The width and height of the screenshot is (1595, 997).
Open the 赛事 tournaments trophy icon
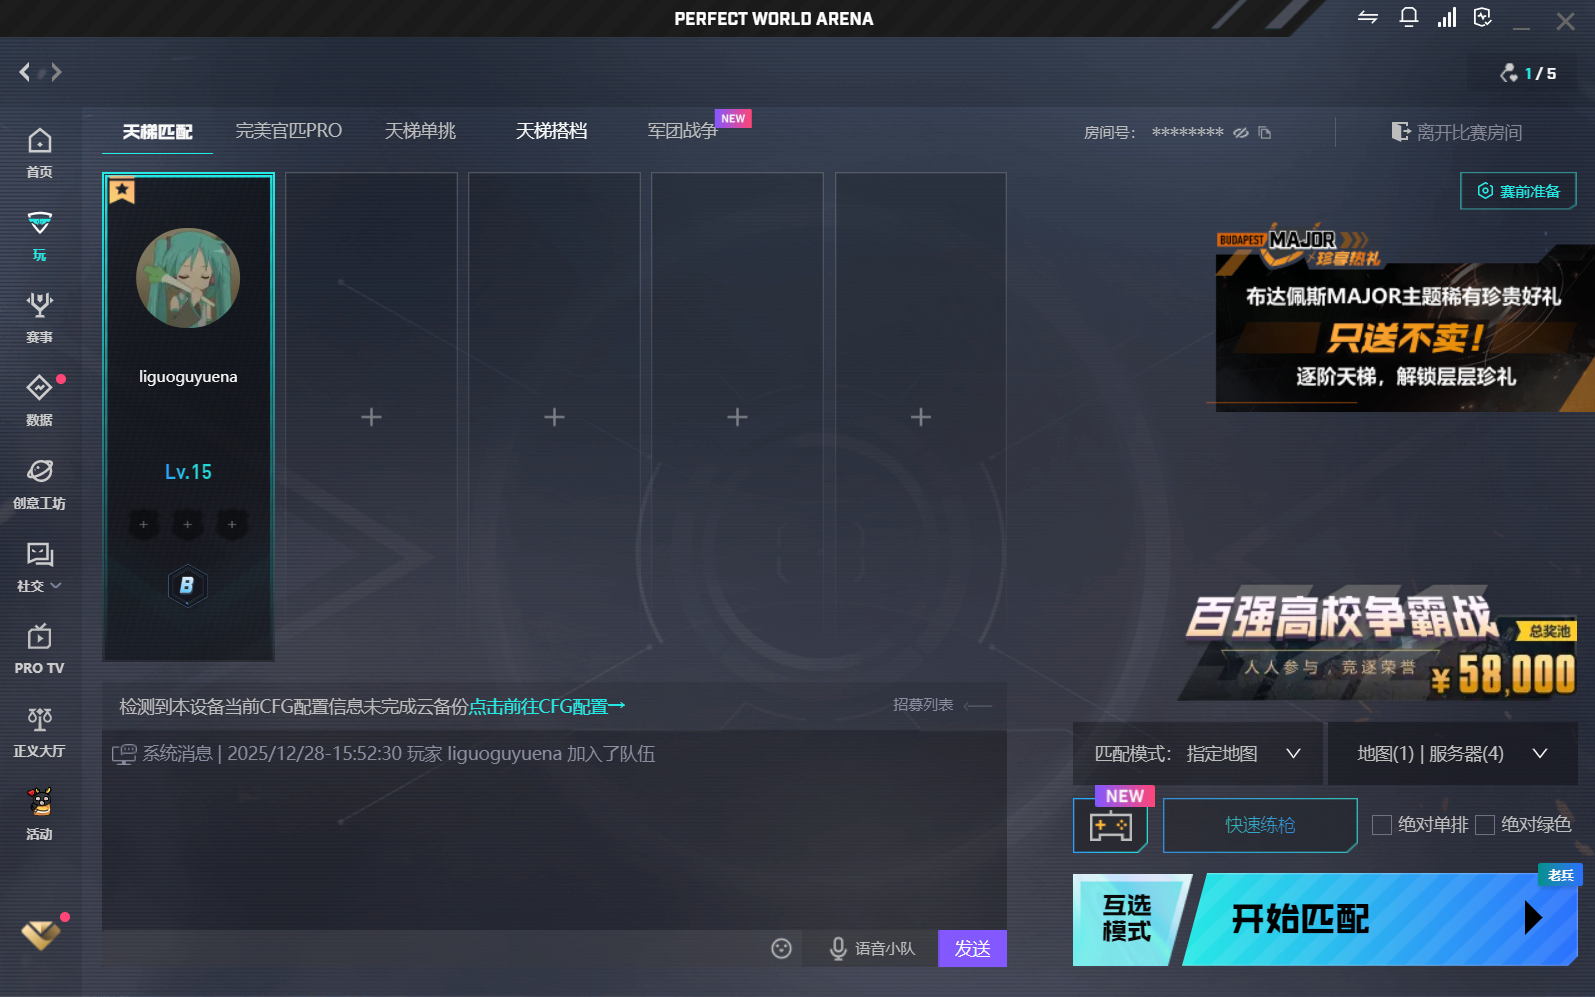pyautogui.click(x=39, y=316)
